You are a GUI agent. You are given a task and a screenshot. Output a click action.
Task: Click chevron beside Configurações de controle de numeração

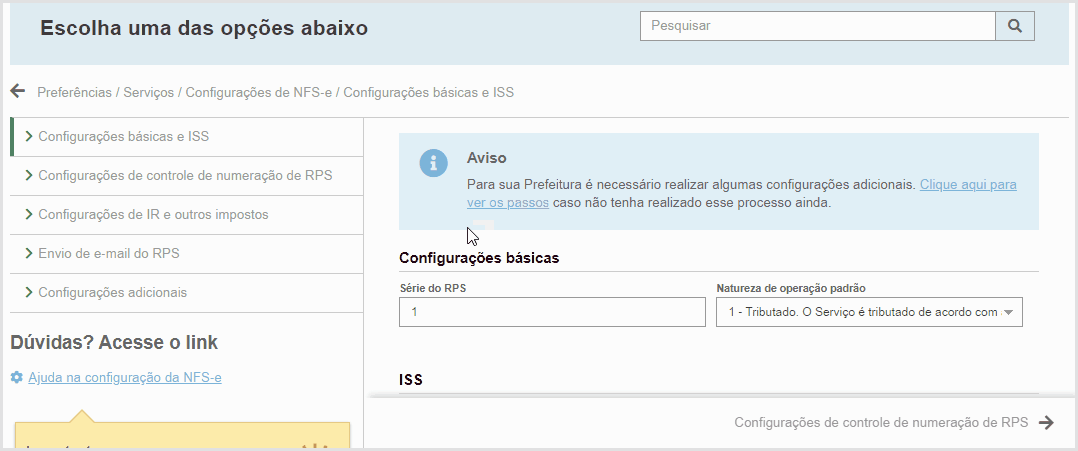pyautogui.click(x=29, y=175)
